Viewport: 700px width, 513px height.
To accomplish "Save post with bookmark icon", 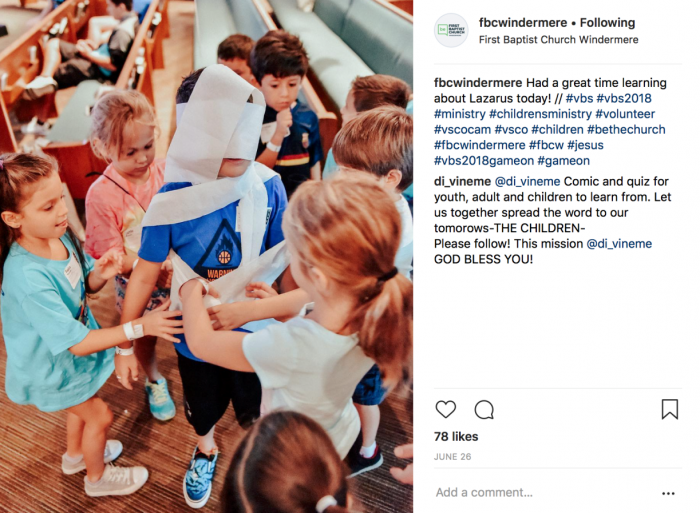I will click(670, 409).
